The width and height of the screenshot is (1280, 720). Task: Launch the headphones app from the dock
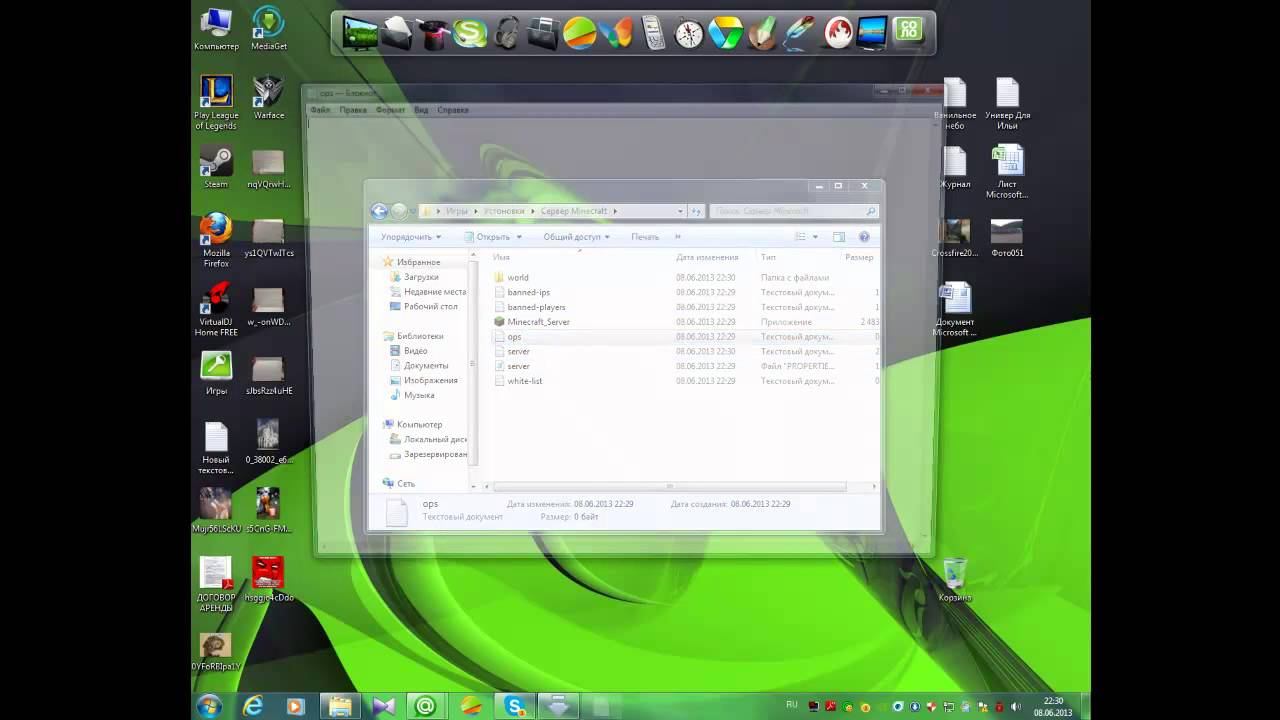click(x=506, y=33)
